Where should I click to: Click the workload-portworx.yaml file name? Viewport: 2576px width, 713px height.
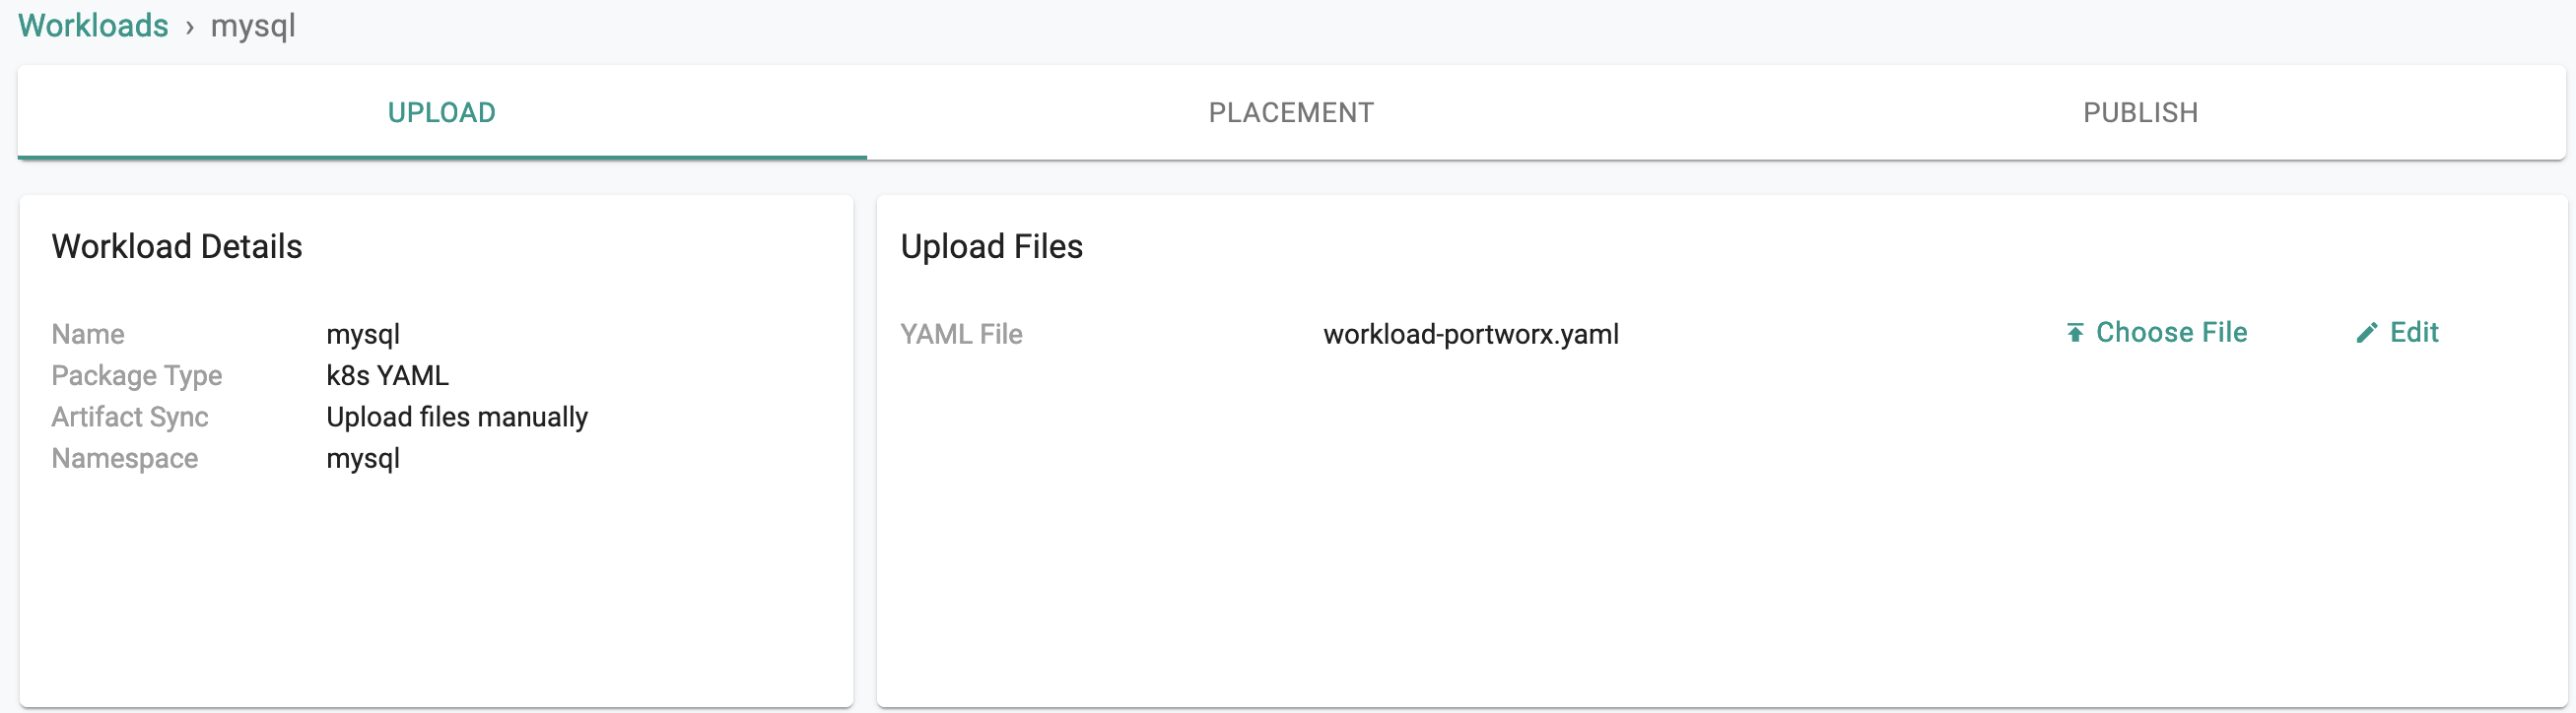(x=1471, y=334)
